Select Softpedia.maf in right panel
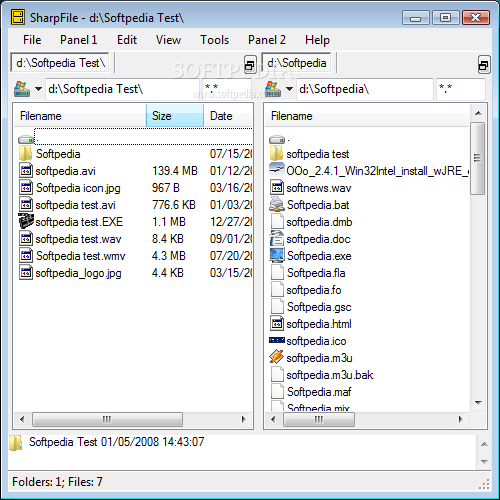 coord(319,392)
